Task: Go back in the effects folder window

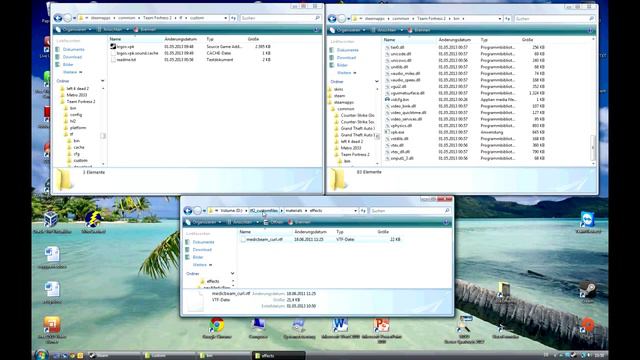Action: pyautogui.click(x=188, y=211)
